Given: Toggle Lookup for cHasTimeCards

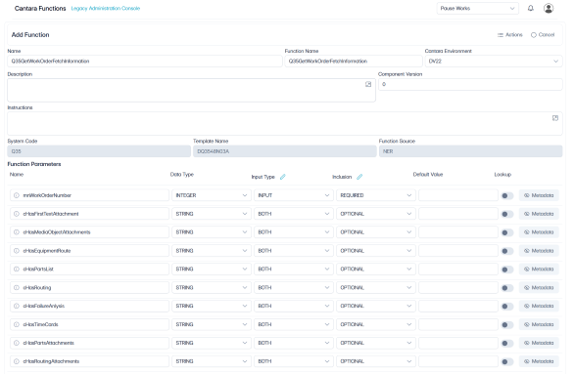Looking at the screenshot, I should pos(507,325).
